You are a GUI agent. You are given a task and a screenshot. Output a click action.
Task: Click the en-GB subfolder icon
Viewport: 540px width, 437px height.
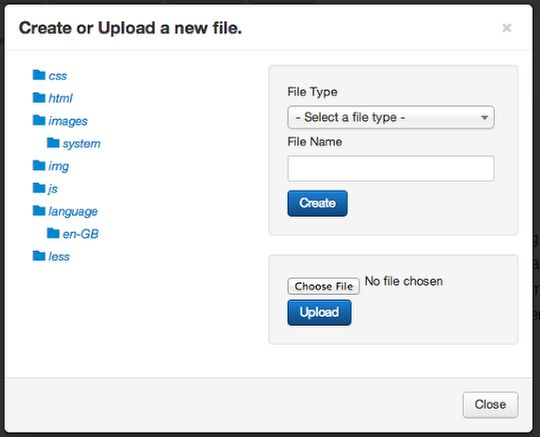coord(53,233)
